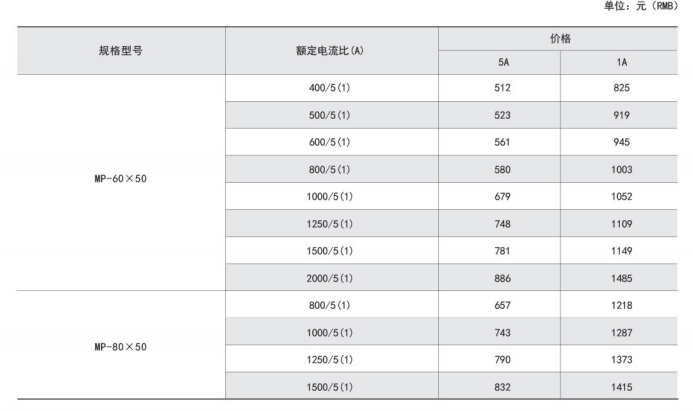Click the price value 825
Image resolution: width=693 pixels, height=411 pixels.
coord(622,88)
